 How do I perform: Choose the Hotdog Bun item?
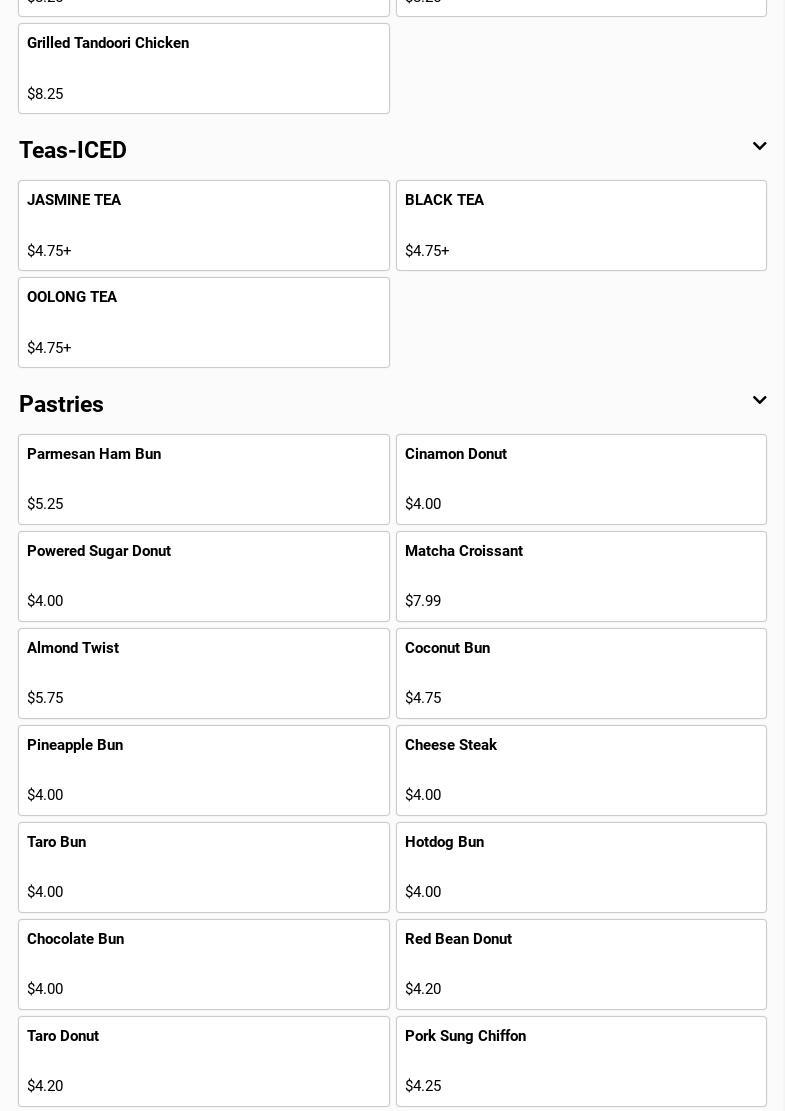coord(581,867)
